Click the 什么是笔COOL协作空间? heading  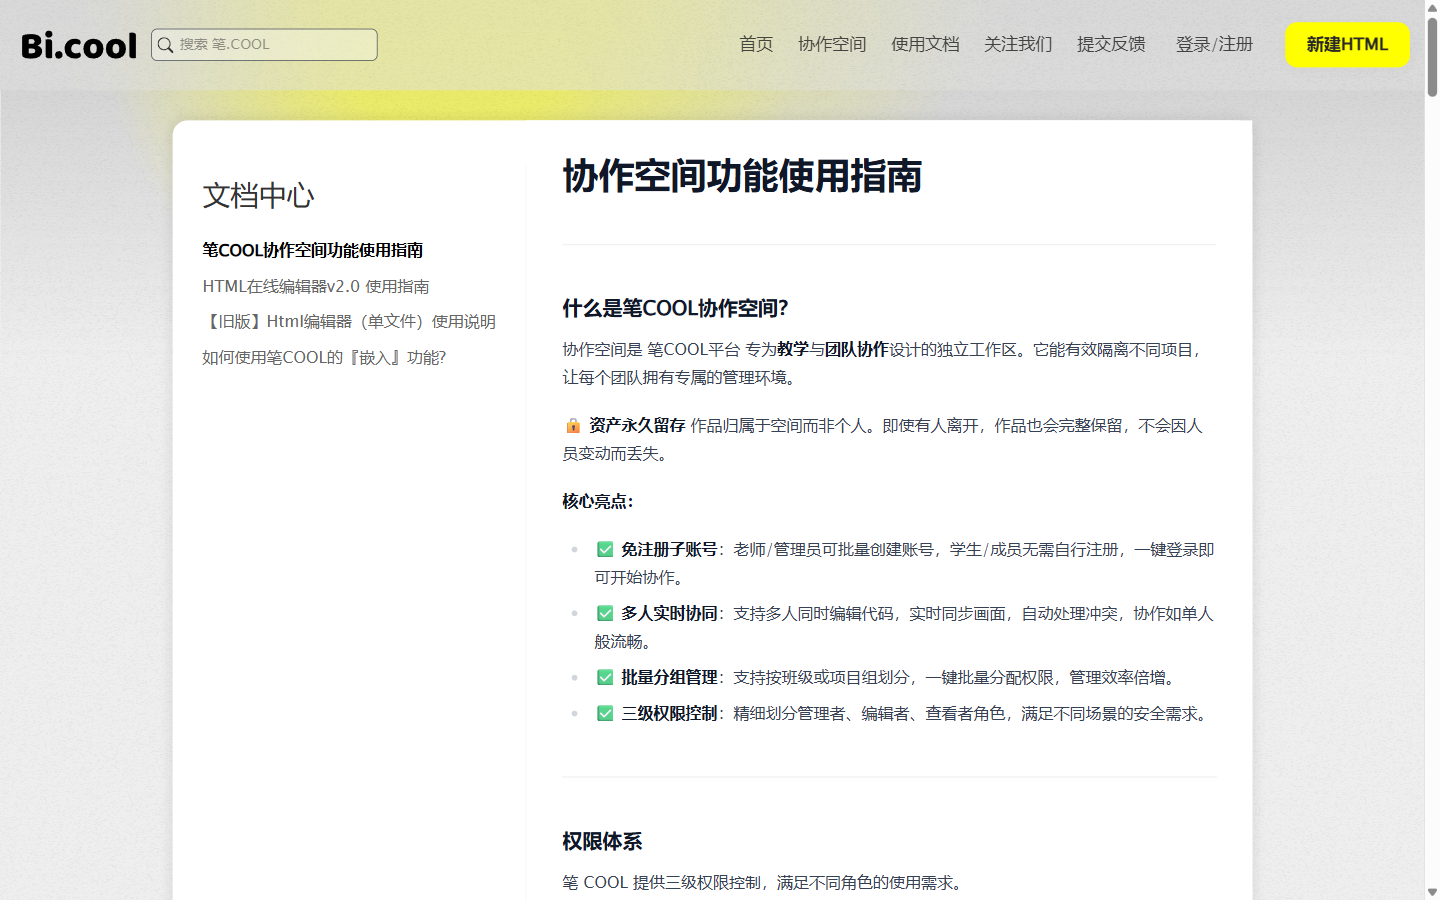point(675,308)
